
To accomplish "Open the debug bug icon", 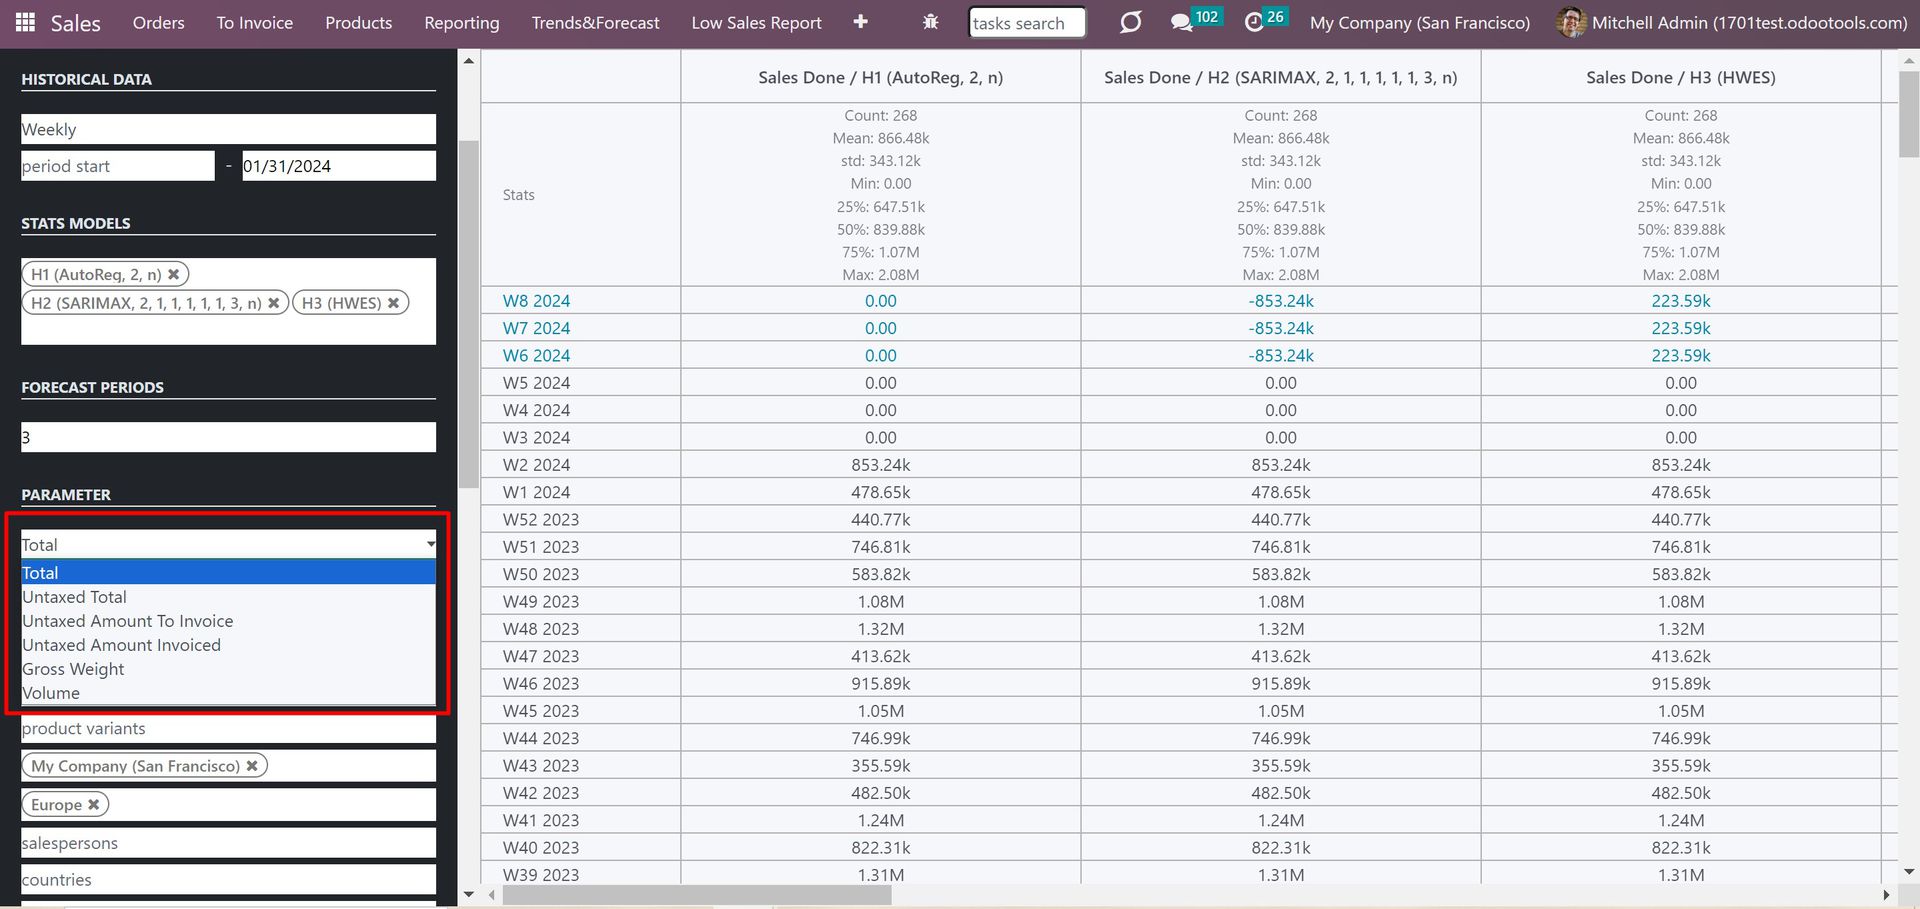I will 930,22.
